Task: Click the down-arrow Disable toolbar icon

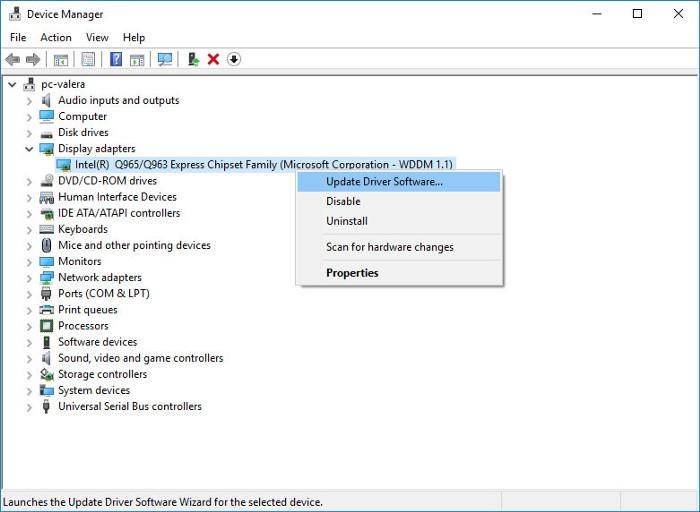Action: 234,59
